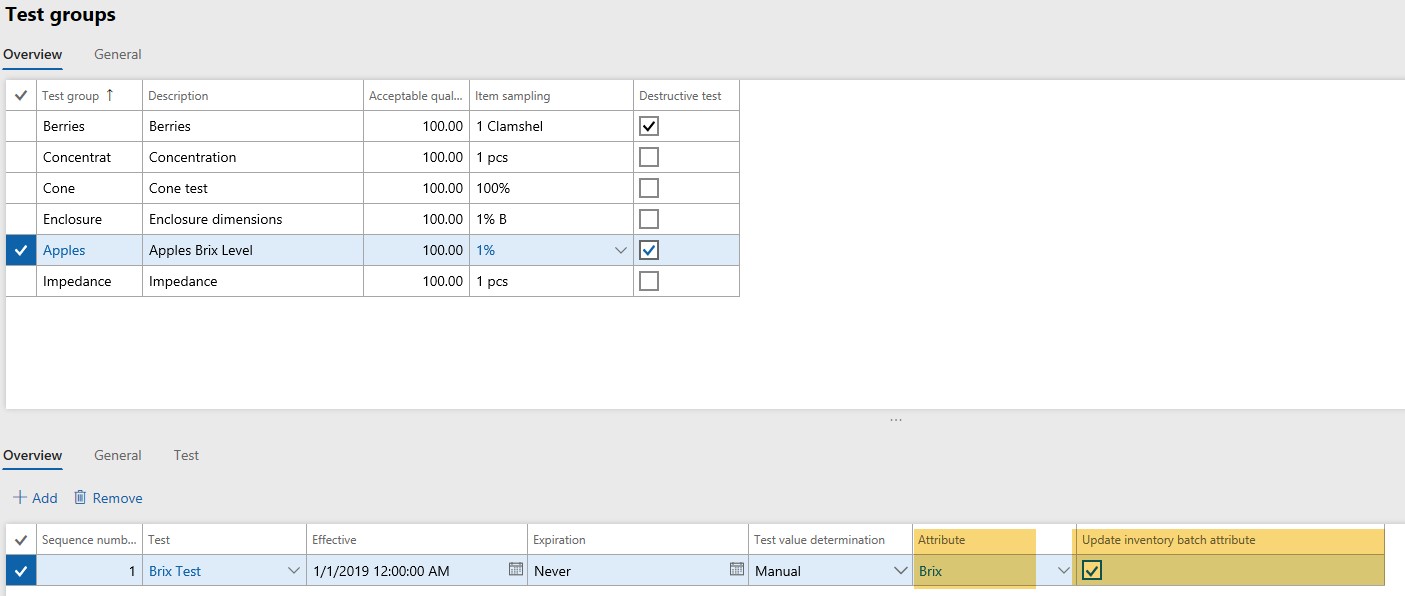The width and height of the screenshot is (1405, 596).
Task: Click the splitter dots between the panes
Action: [x=895, y=420]
